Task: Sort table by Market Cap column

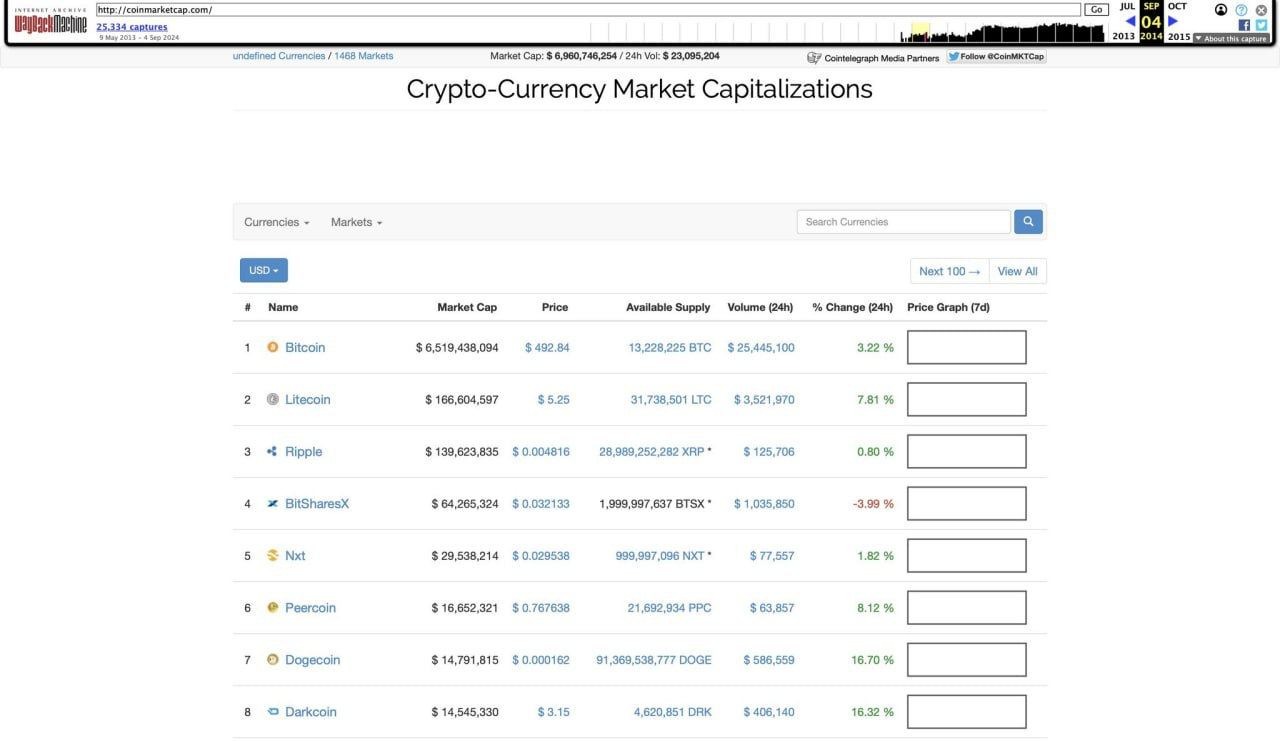Action: coord(467,307)
